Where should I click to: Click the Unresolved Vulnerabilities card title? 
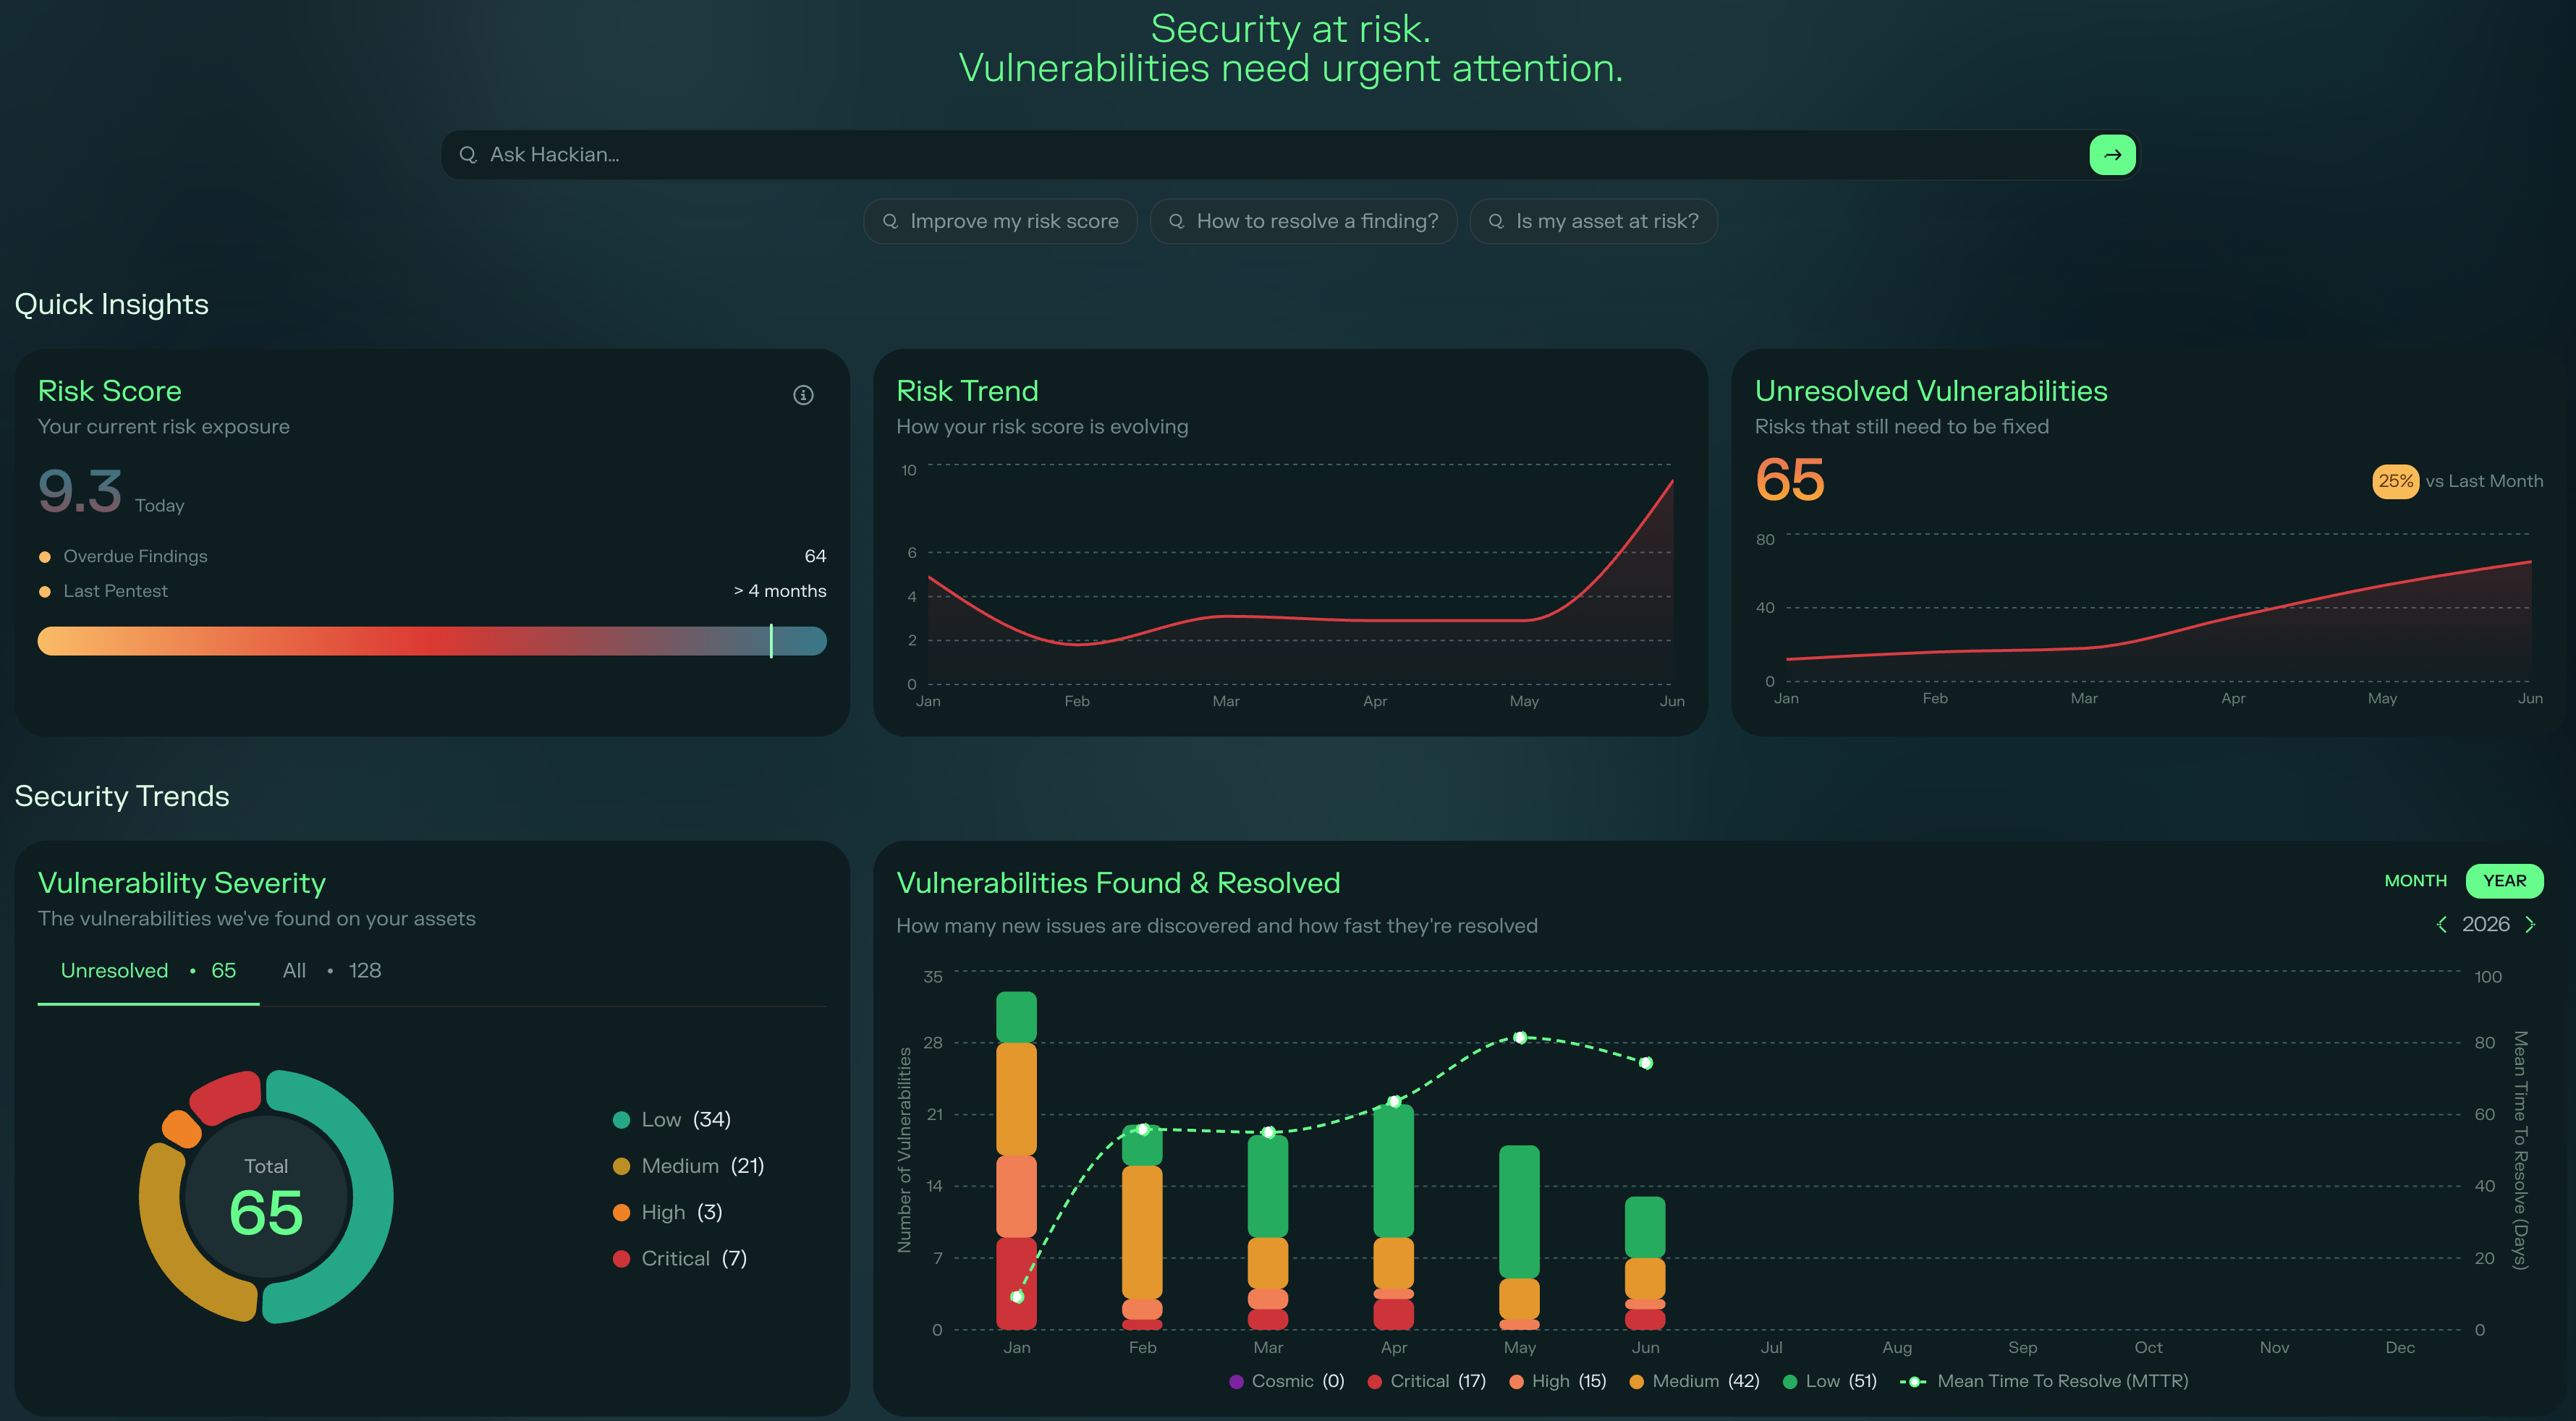point(1931,391)
